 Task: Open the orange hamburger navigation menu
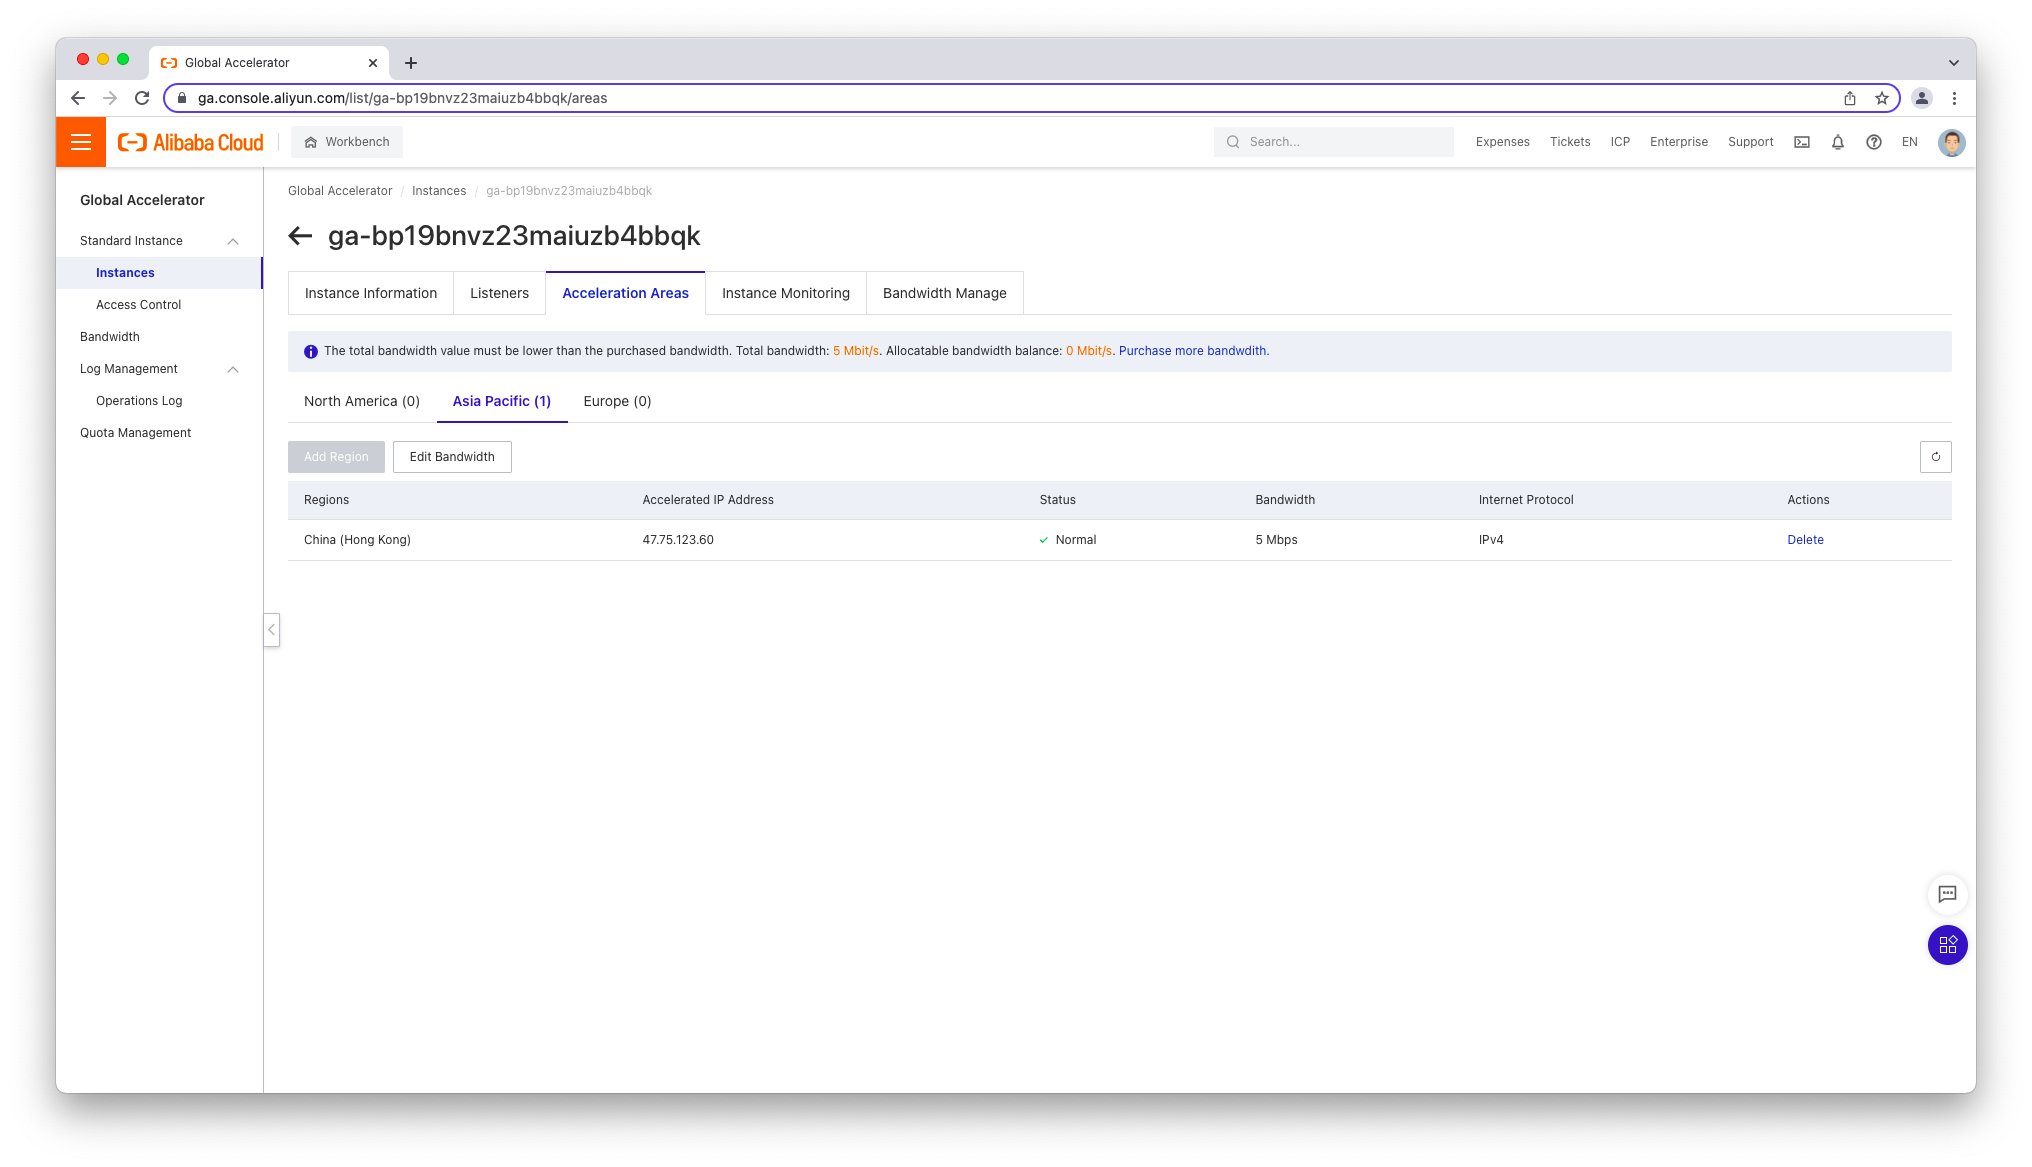tap(81, 142)
